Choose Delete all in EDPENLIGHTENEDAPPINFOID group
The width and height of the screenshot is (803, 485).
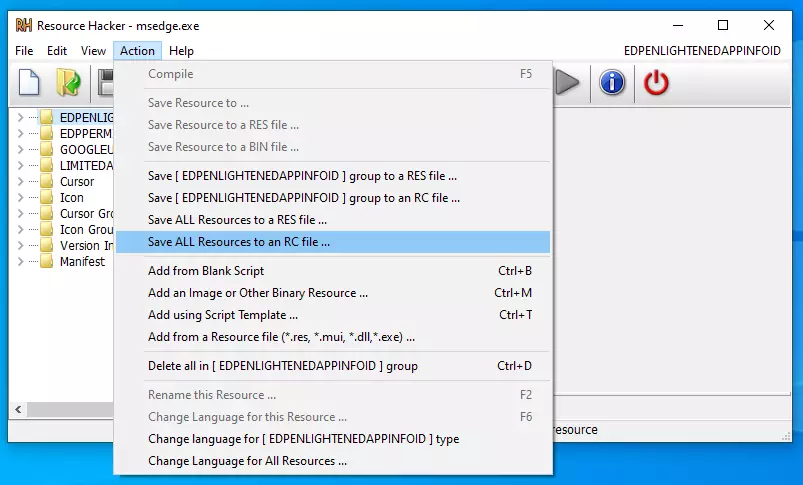pyautogui.click(x=333, y=366)
